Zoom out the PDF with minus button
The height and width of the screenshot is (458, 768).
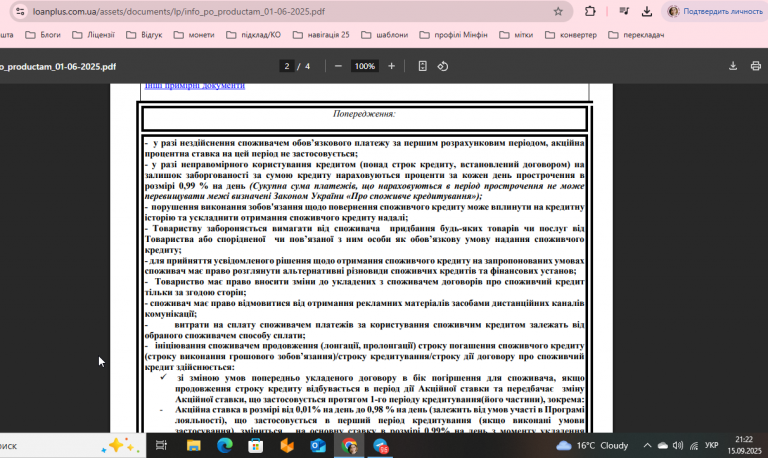point(338,66)
